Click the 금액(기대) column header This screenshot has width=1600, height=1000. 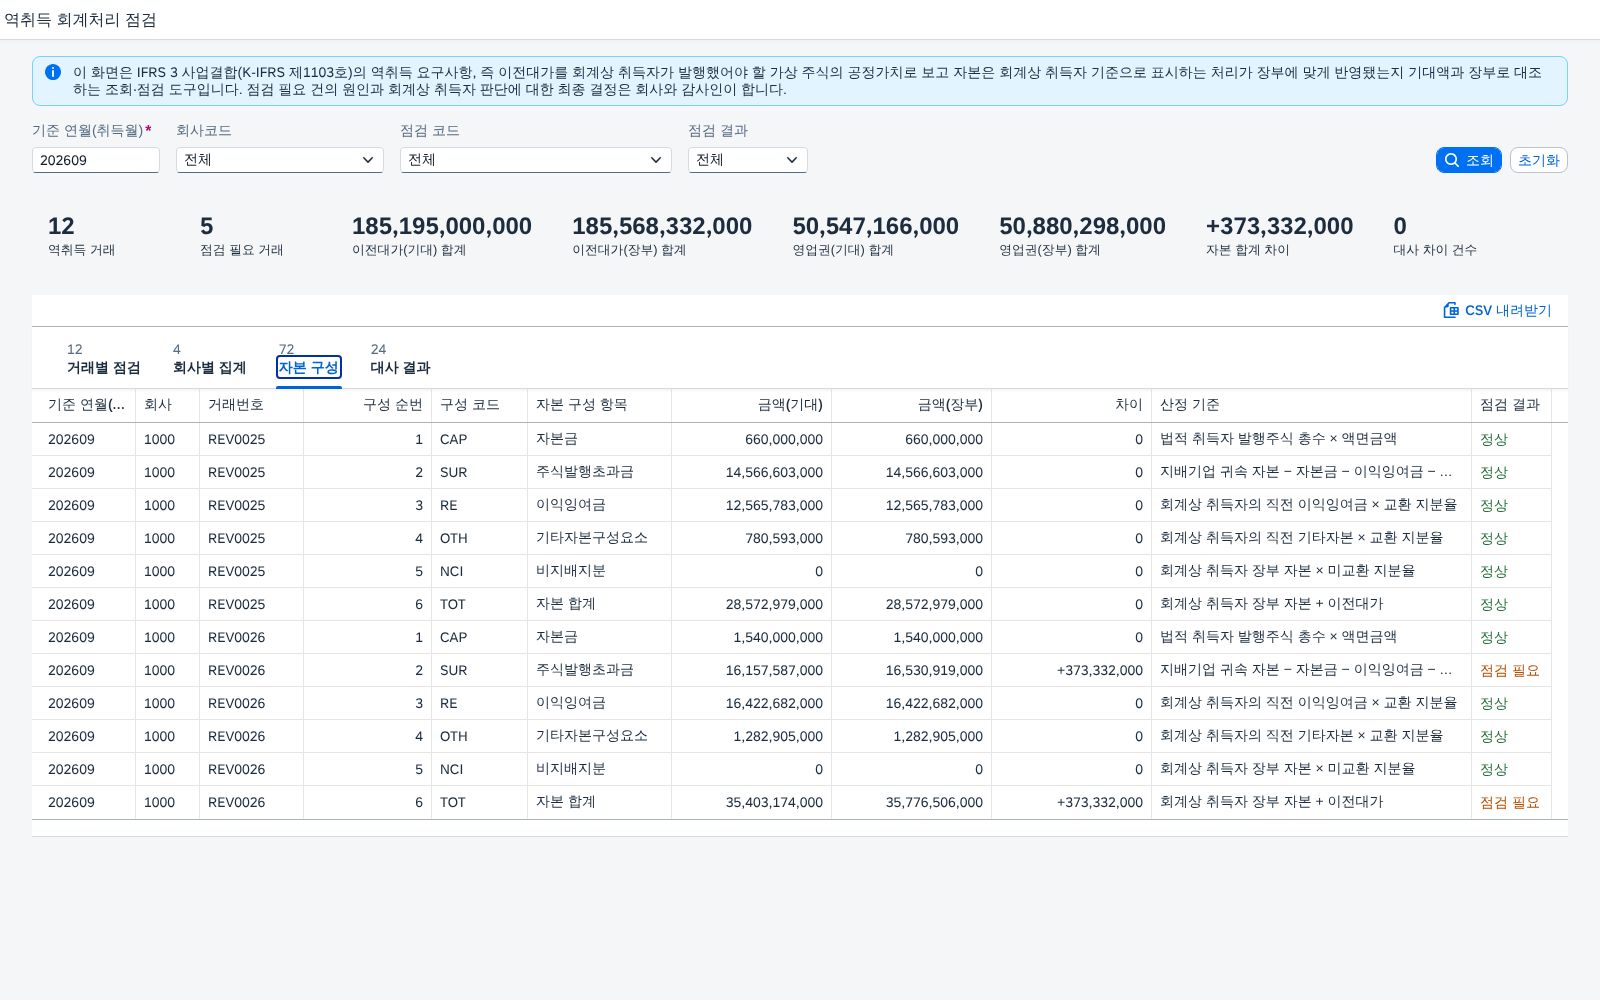click(751, 405)
